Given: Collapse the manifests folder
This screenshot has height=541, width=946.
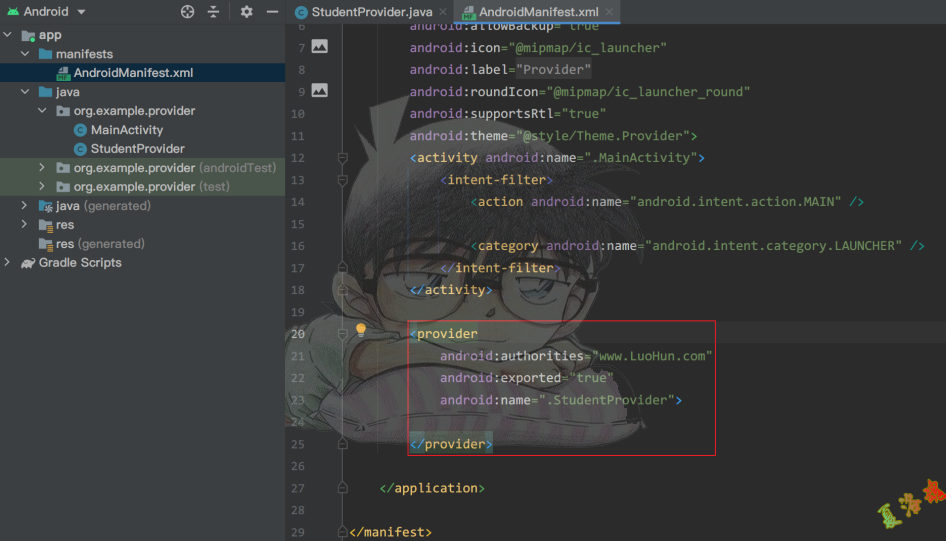Looking at the screenshot, I should pos(26,54).
